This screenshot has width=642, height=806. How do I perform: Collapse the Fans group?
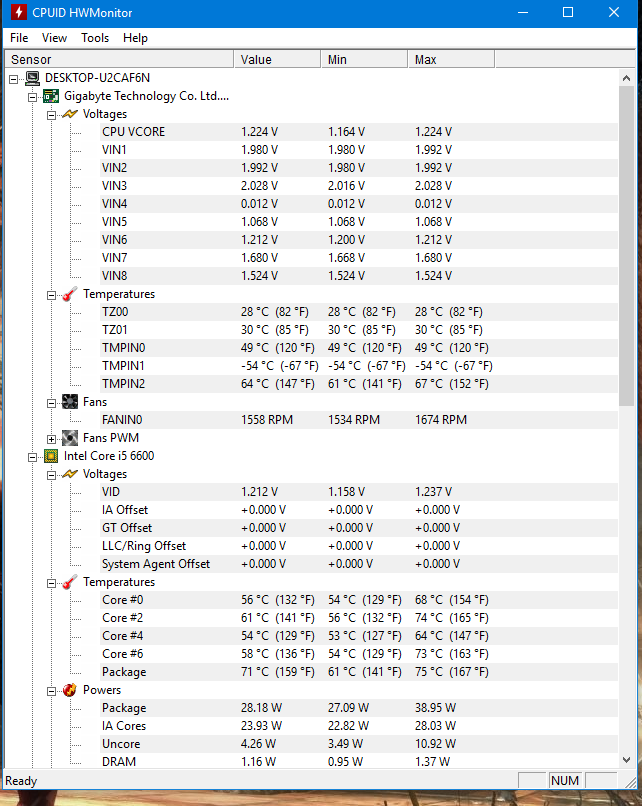(51, 403)
